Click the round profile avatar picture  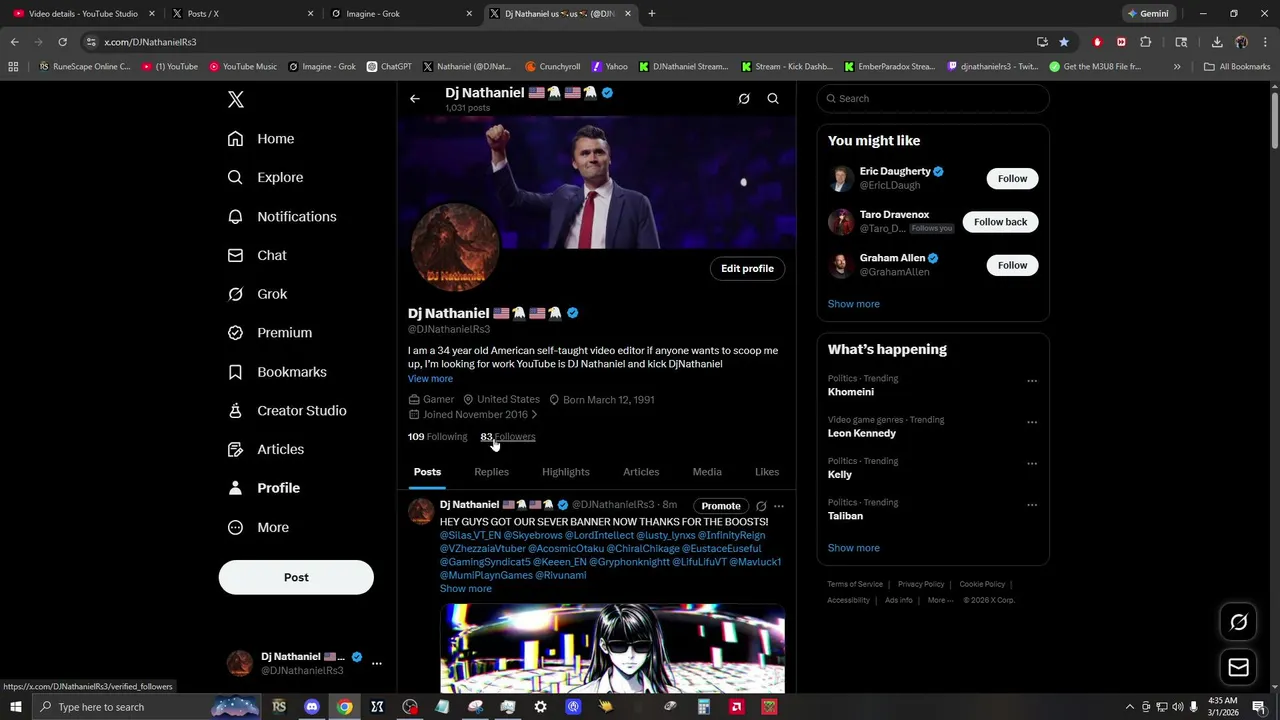(x=455, y=249)
